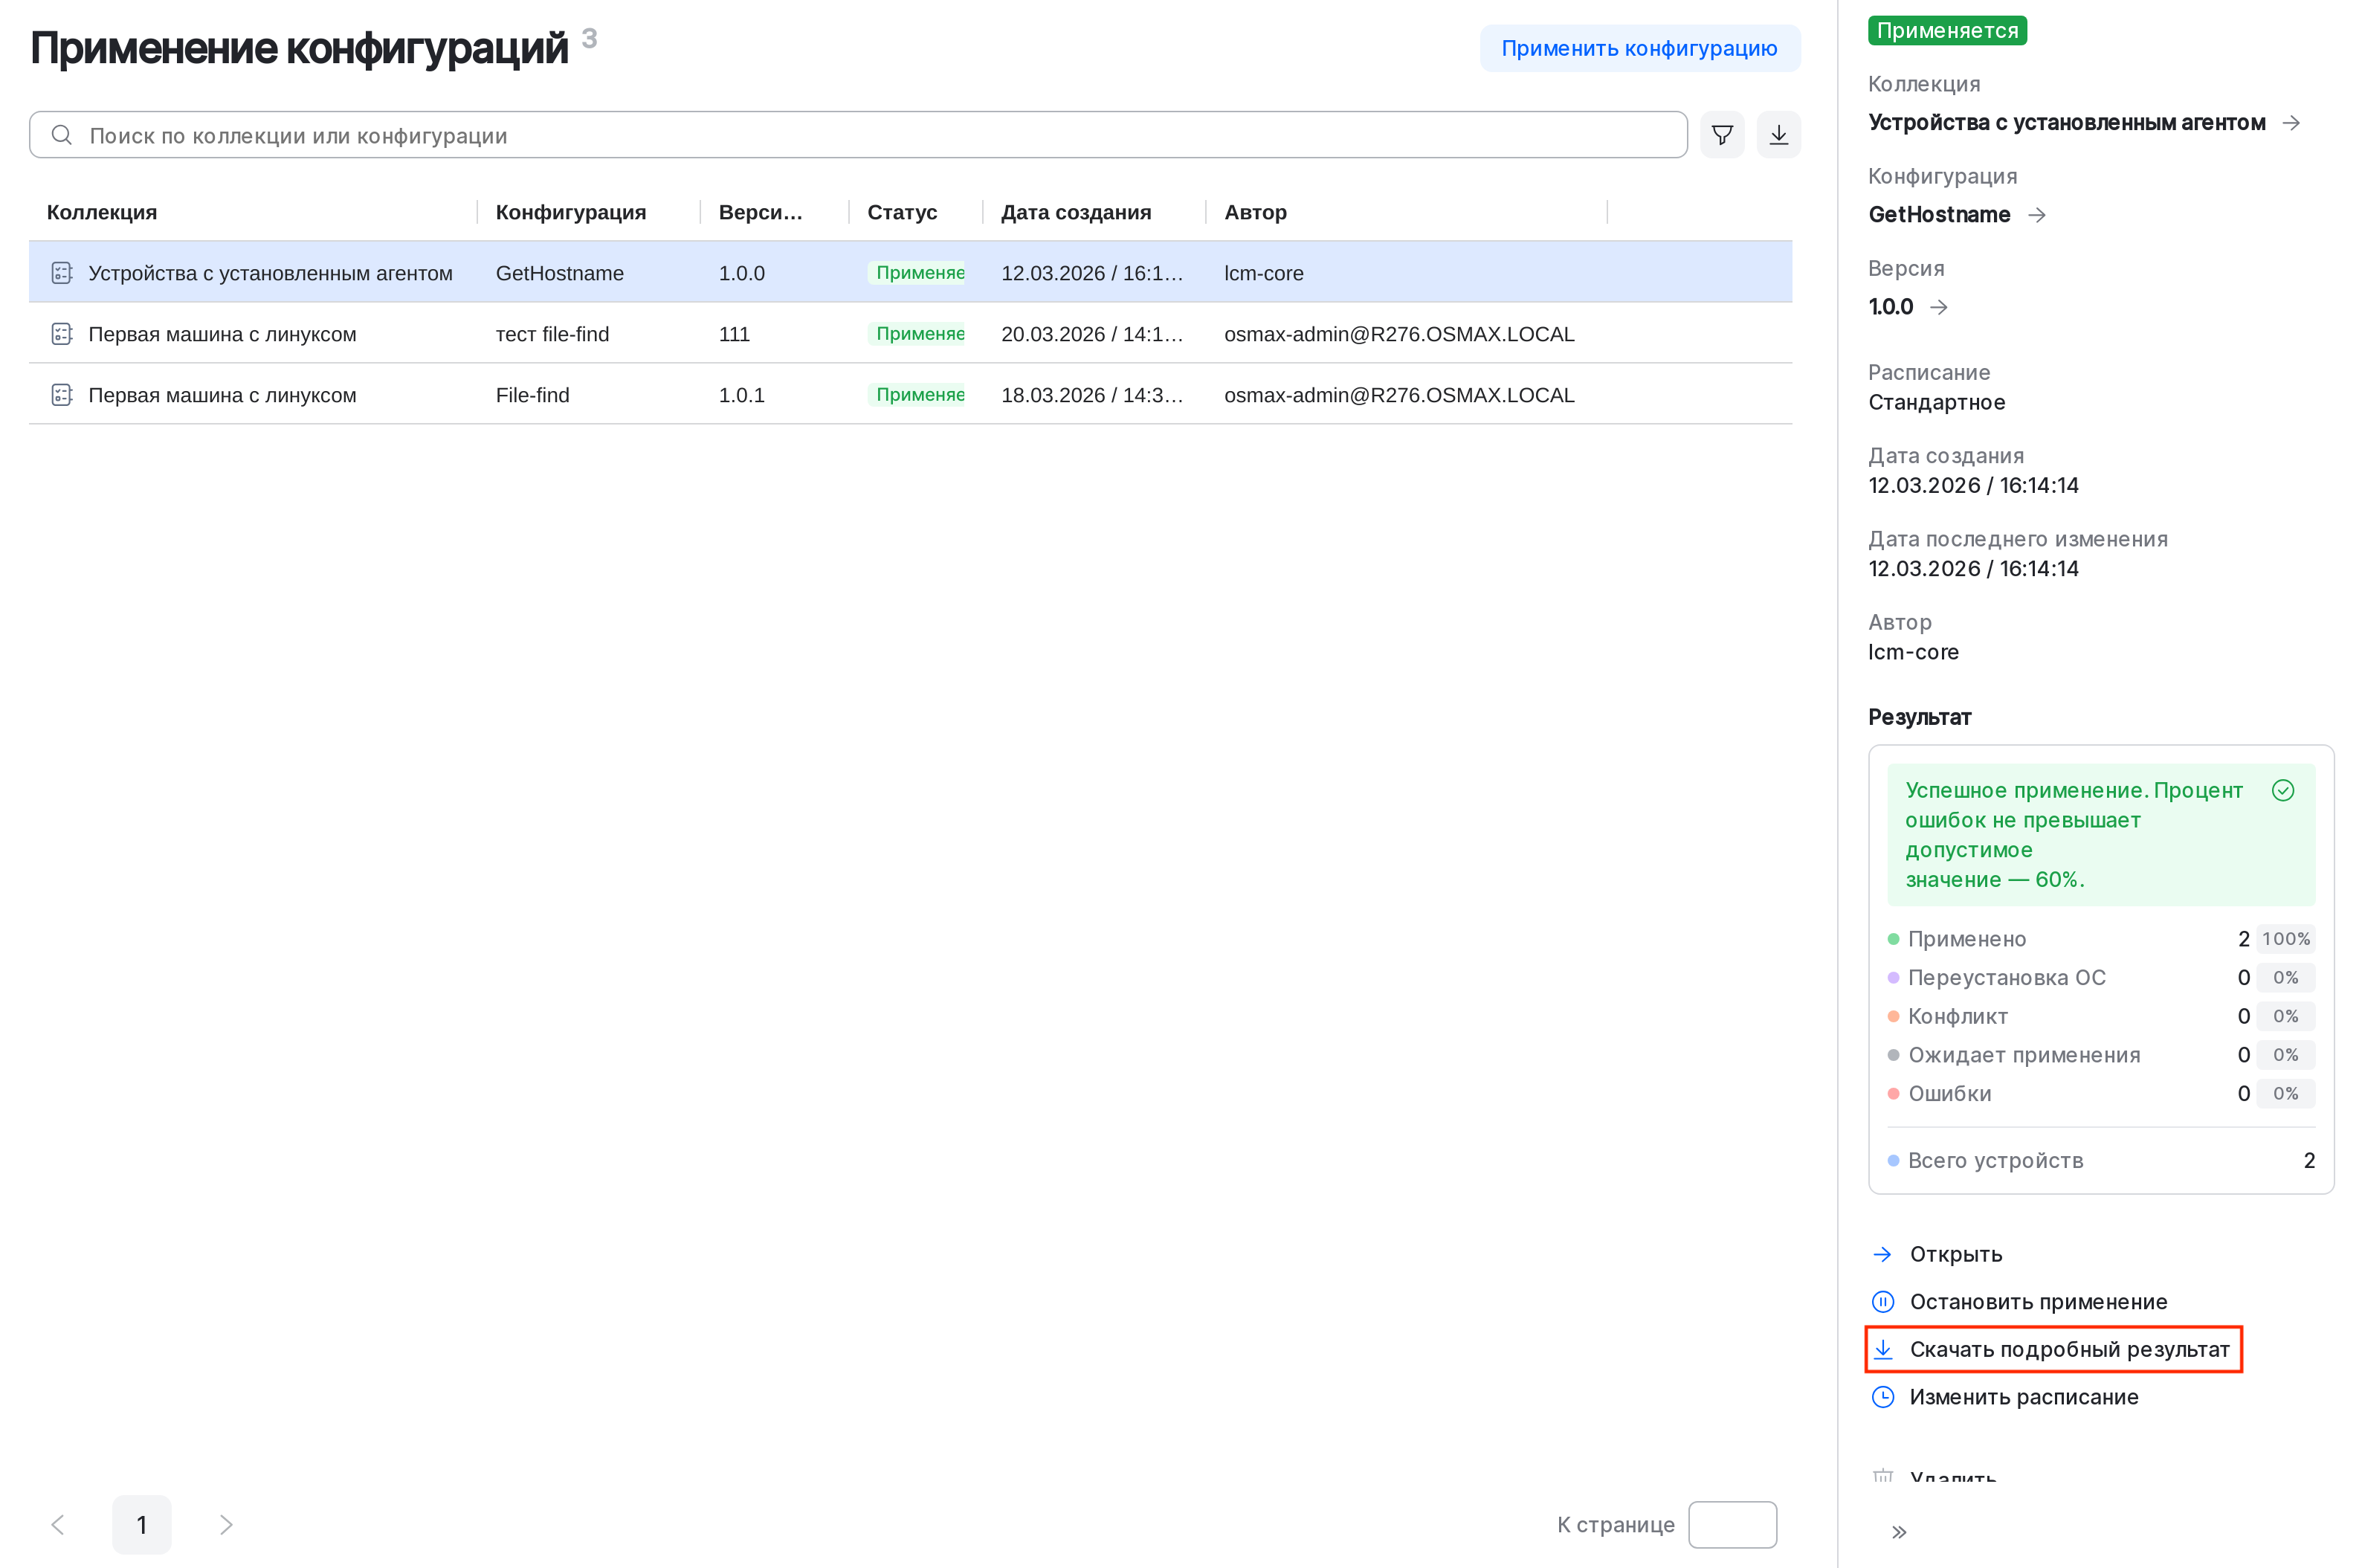Click Остановить применение action

(x=2039, y=1301)
